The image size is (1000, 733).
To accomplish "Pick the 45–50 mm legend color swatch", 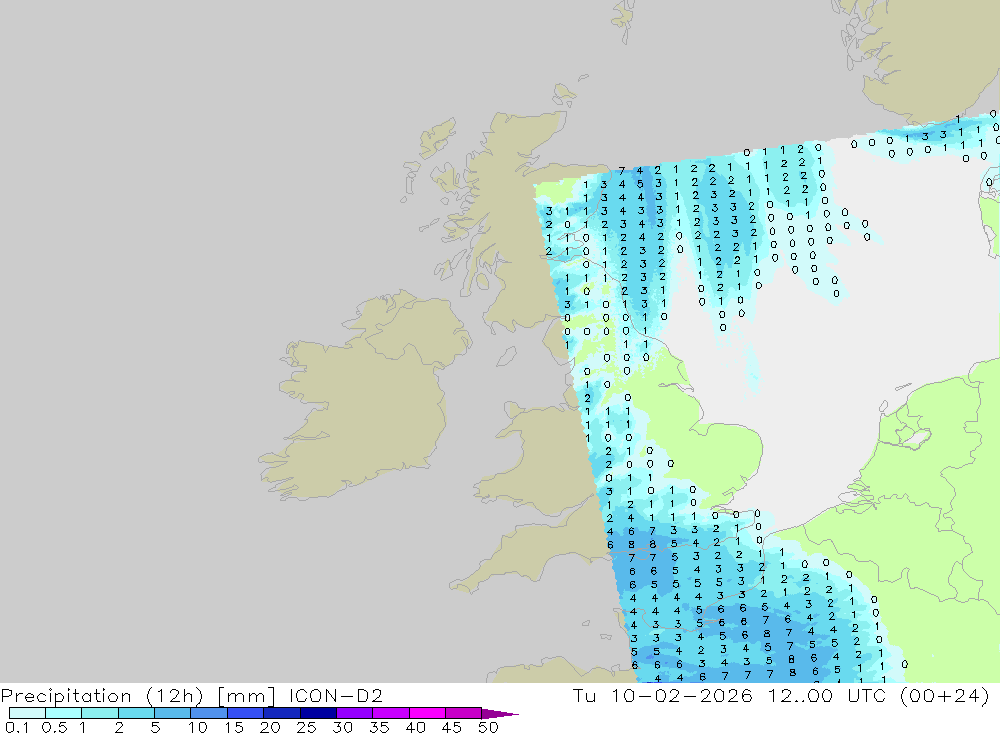I will pos(464,713).
